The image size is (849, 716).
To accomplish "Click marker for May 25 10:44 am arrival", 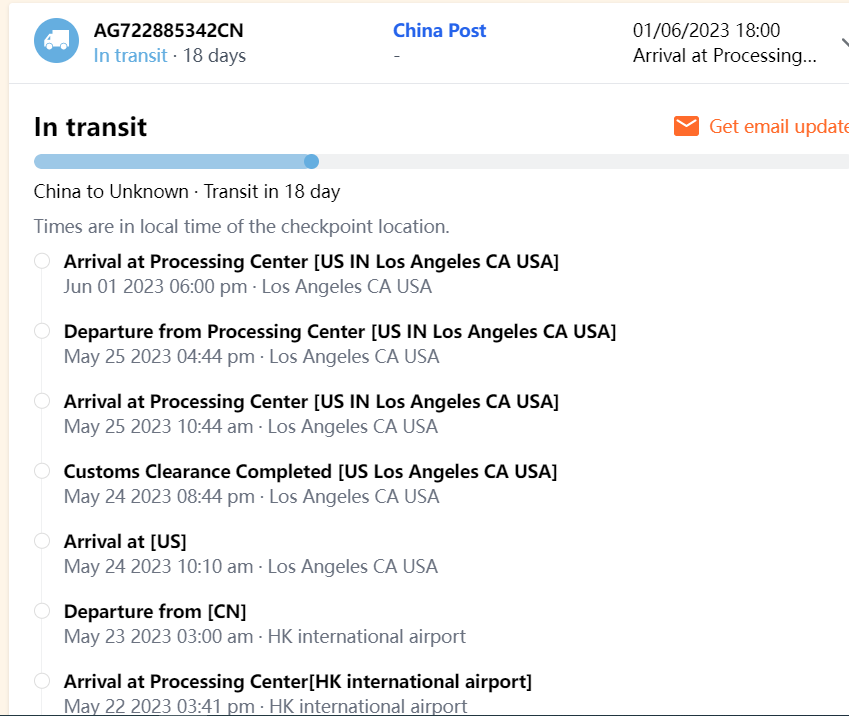I will click(x=42, y=401).
